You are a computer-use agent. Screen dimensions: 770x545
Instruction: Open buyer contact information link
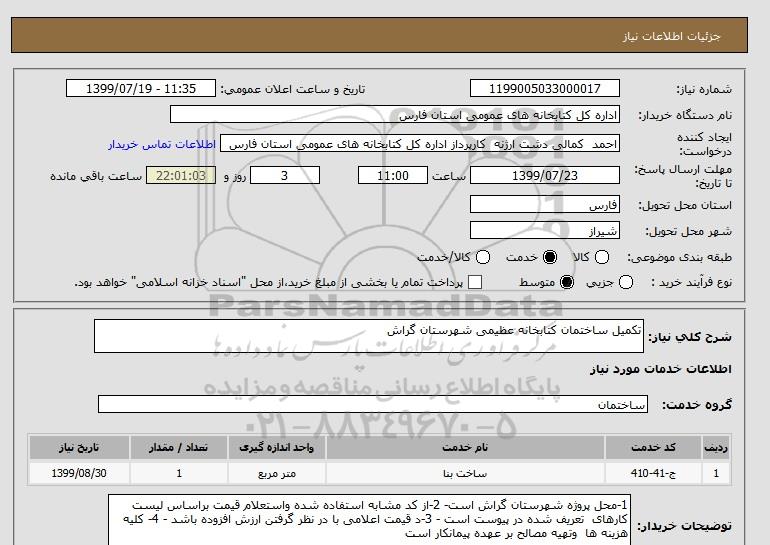click(162, 144)
